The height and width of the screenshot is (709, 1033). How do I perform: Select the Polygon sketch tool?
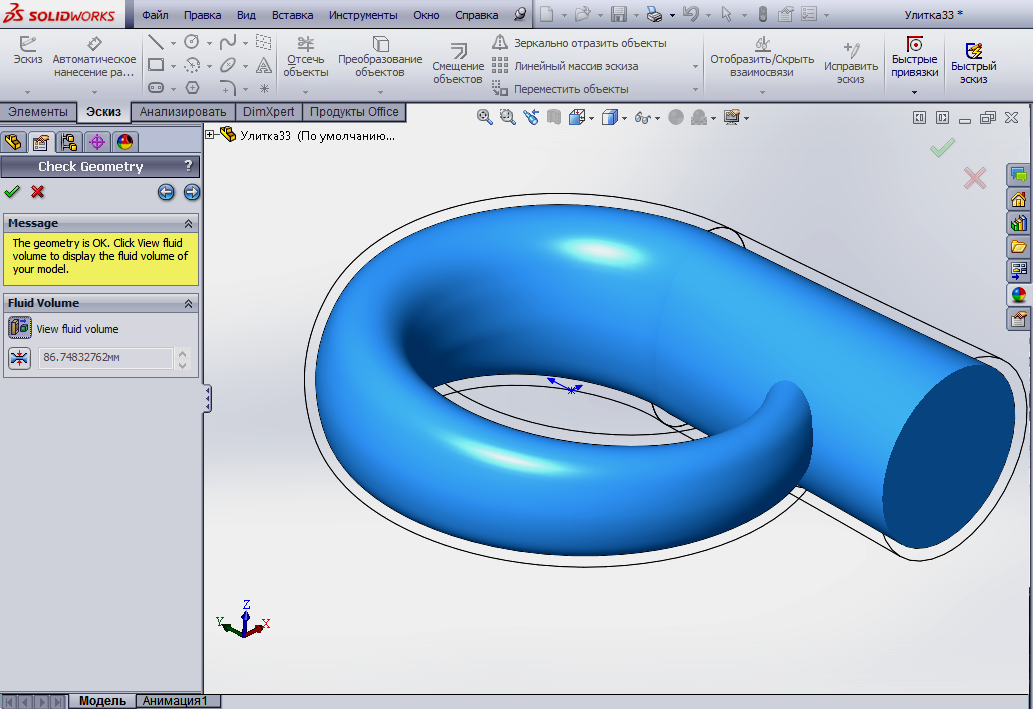tap(192, 87)
